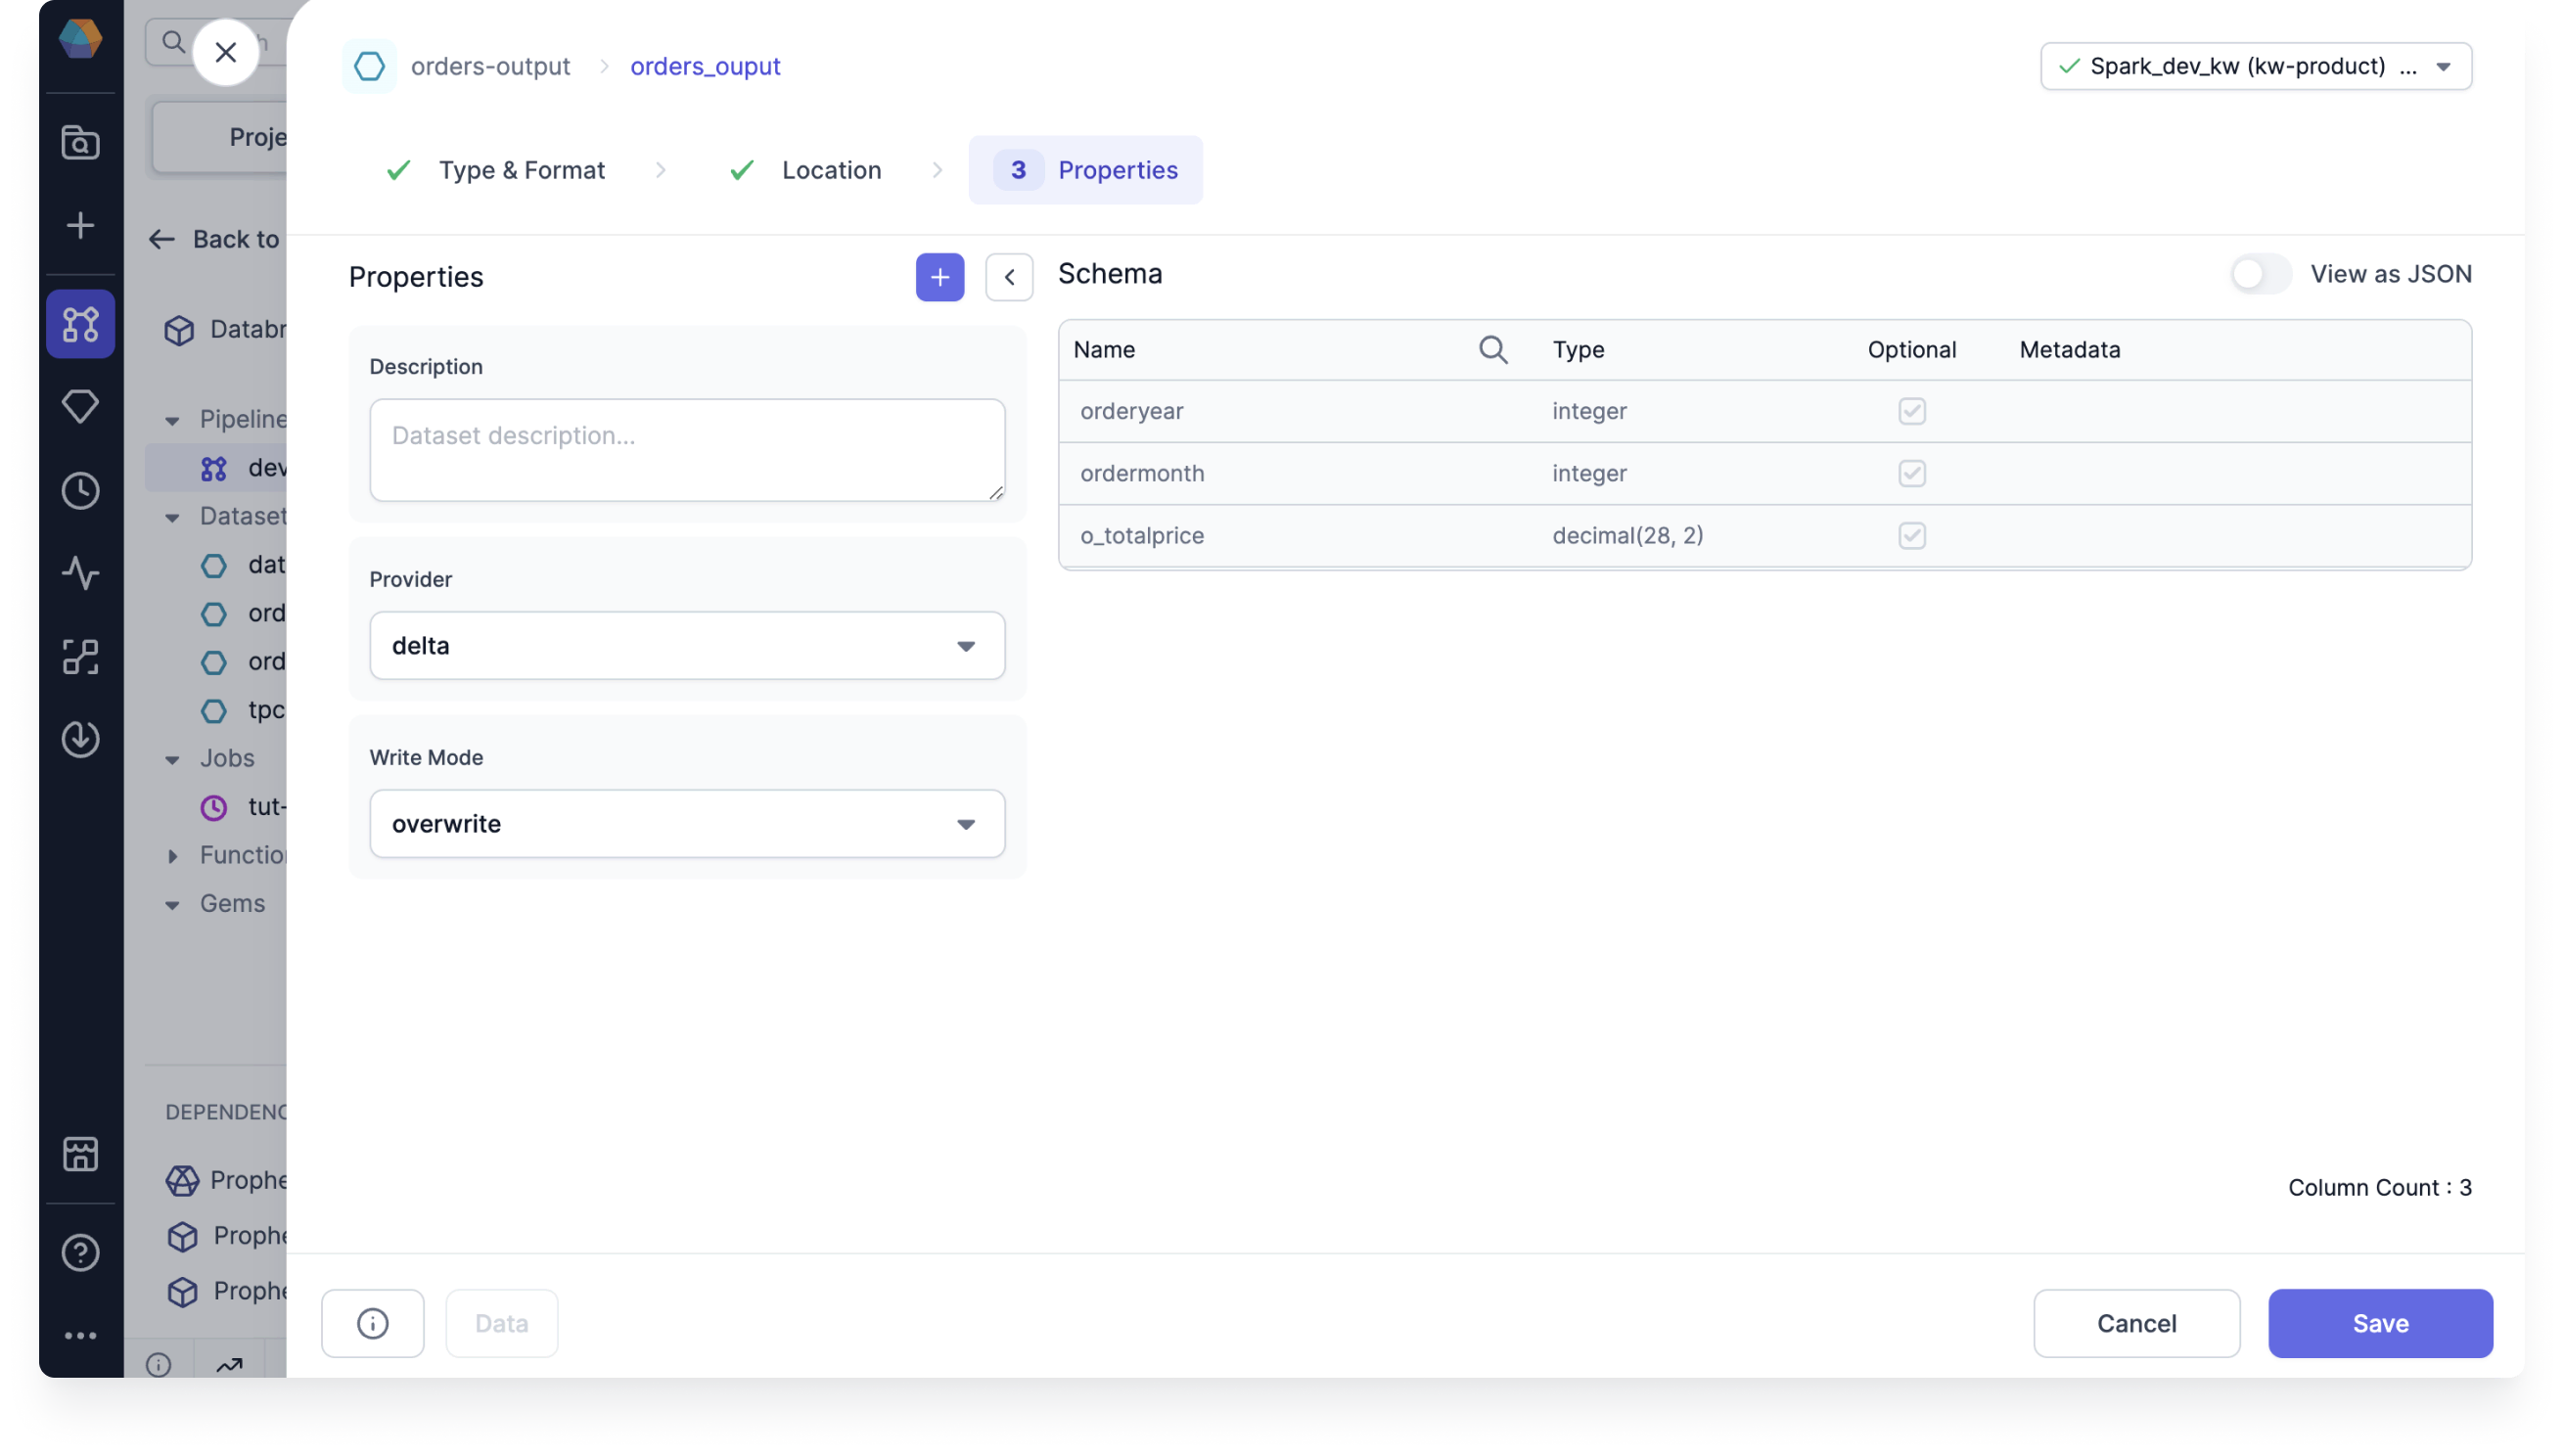This screenshot has height=1456, width=2564.
Task: Click the search magnifier icon in schema
Action: point(1491,350)
